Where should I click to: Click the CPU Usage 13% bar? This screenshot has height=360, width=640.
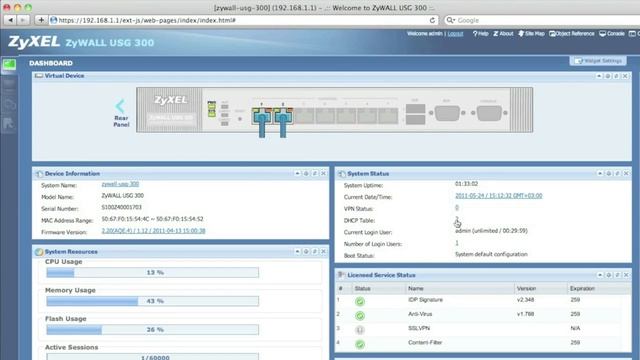[x=152, y=272]
